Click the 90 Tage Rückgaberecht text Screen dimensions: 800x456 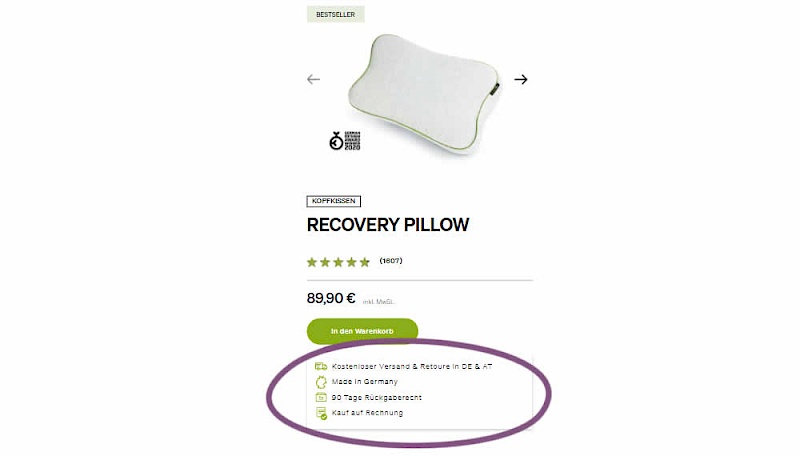tap(377, 397)
